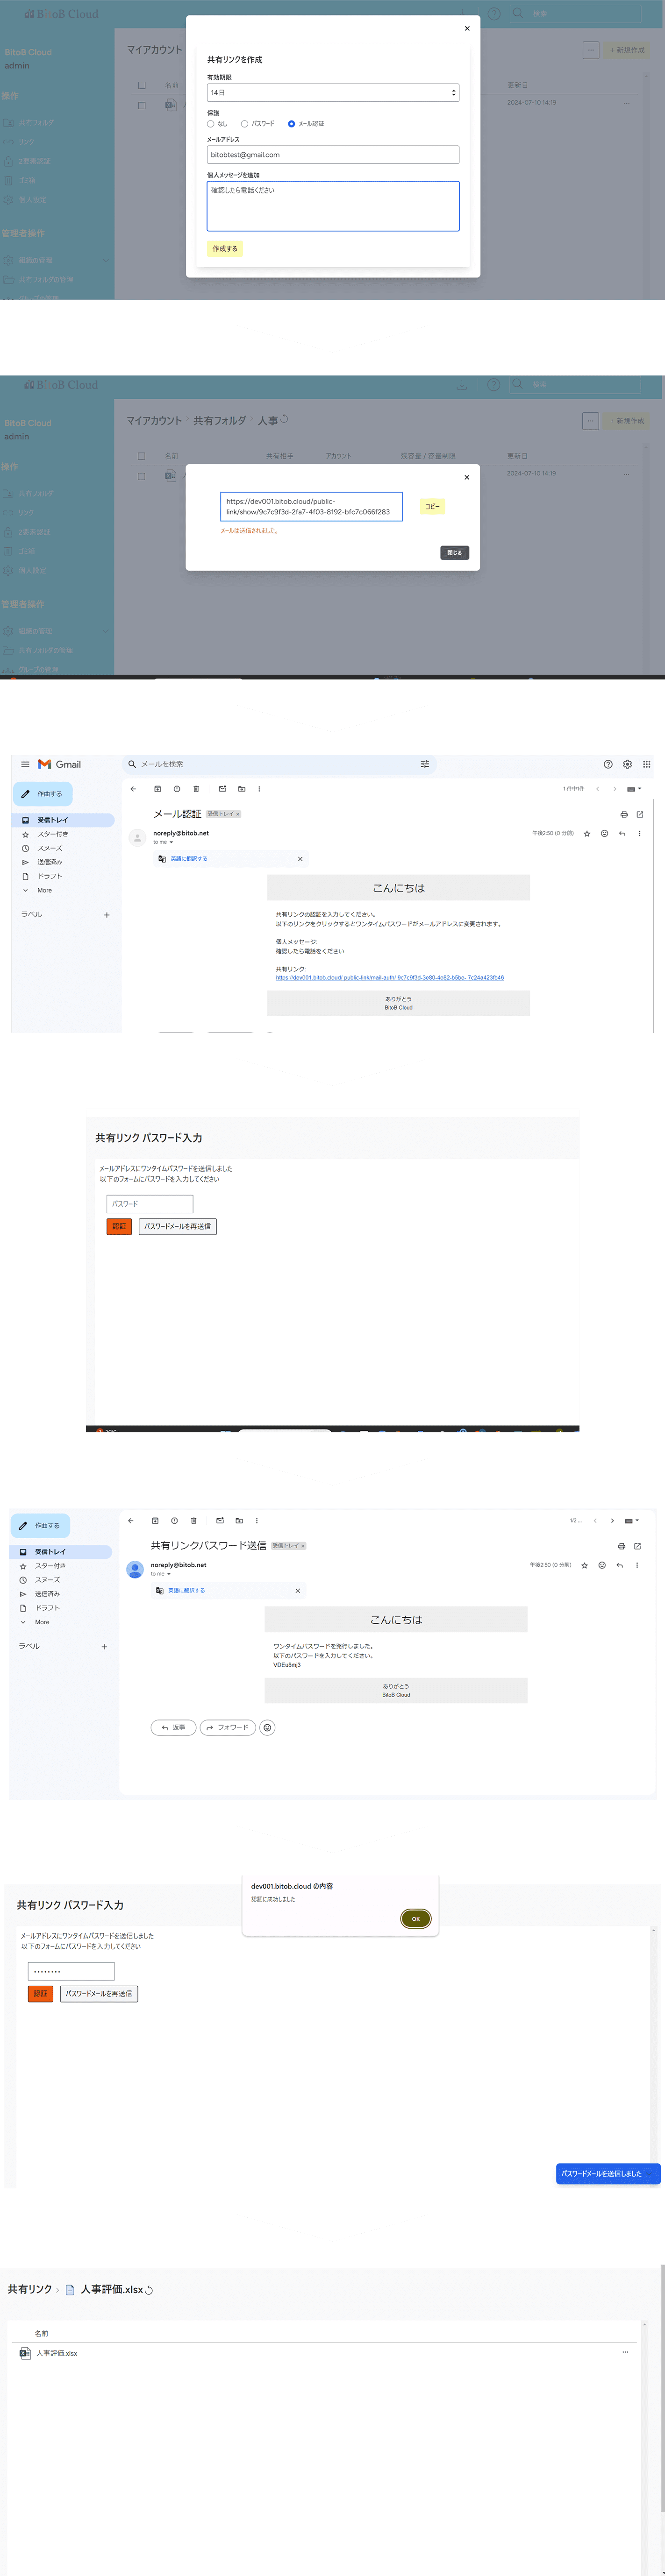
Task: Reply to the メール認証 email via arrow icon
Action: [622, 833]
